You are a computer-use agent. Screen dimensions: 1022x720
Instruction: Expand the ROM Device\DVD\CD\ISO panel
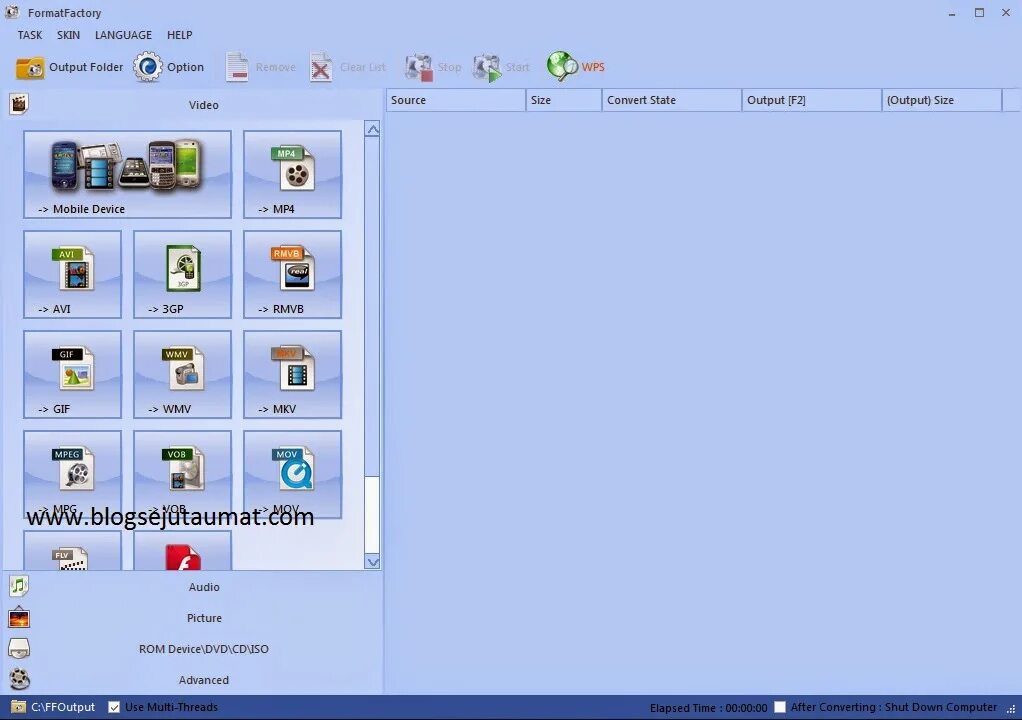point(193,649)
